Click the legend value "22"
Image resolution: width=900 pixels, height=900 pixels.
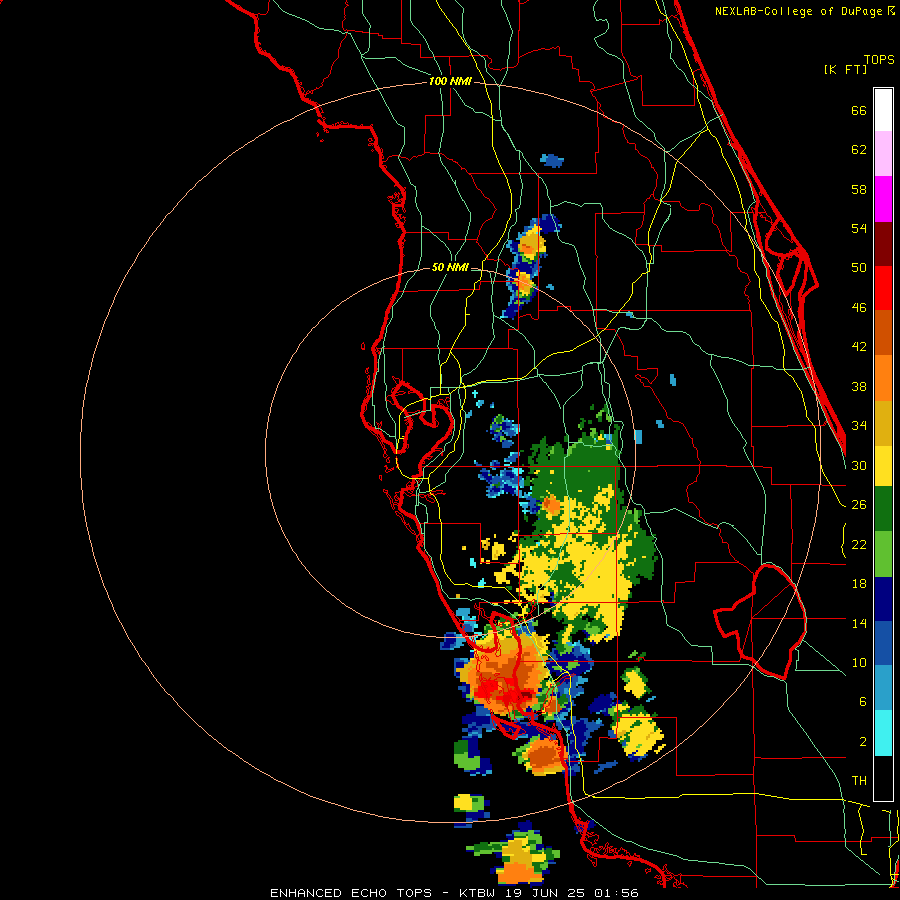(859, 544)
